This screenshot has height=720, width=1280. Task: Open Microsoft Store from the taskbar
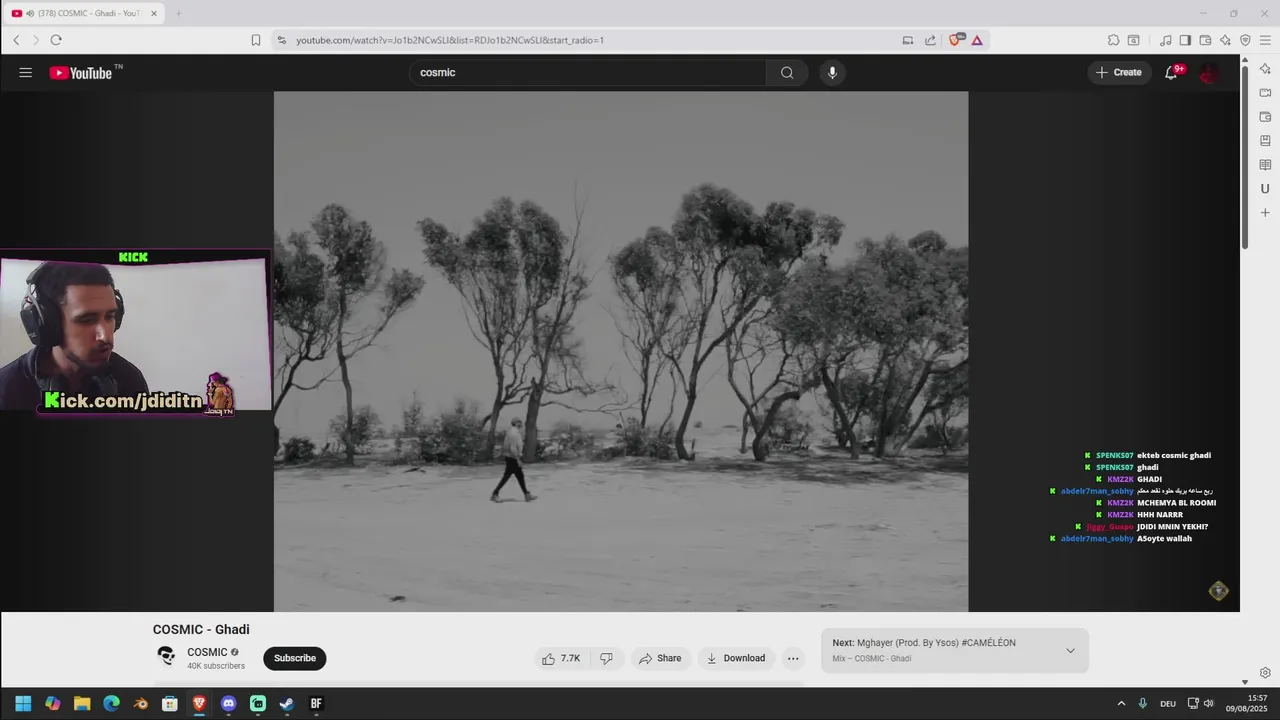click(170, 704)
